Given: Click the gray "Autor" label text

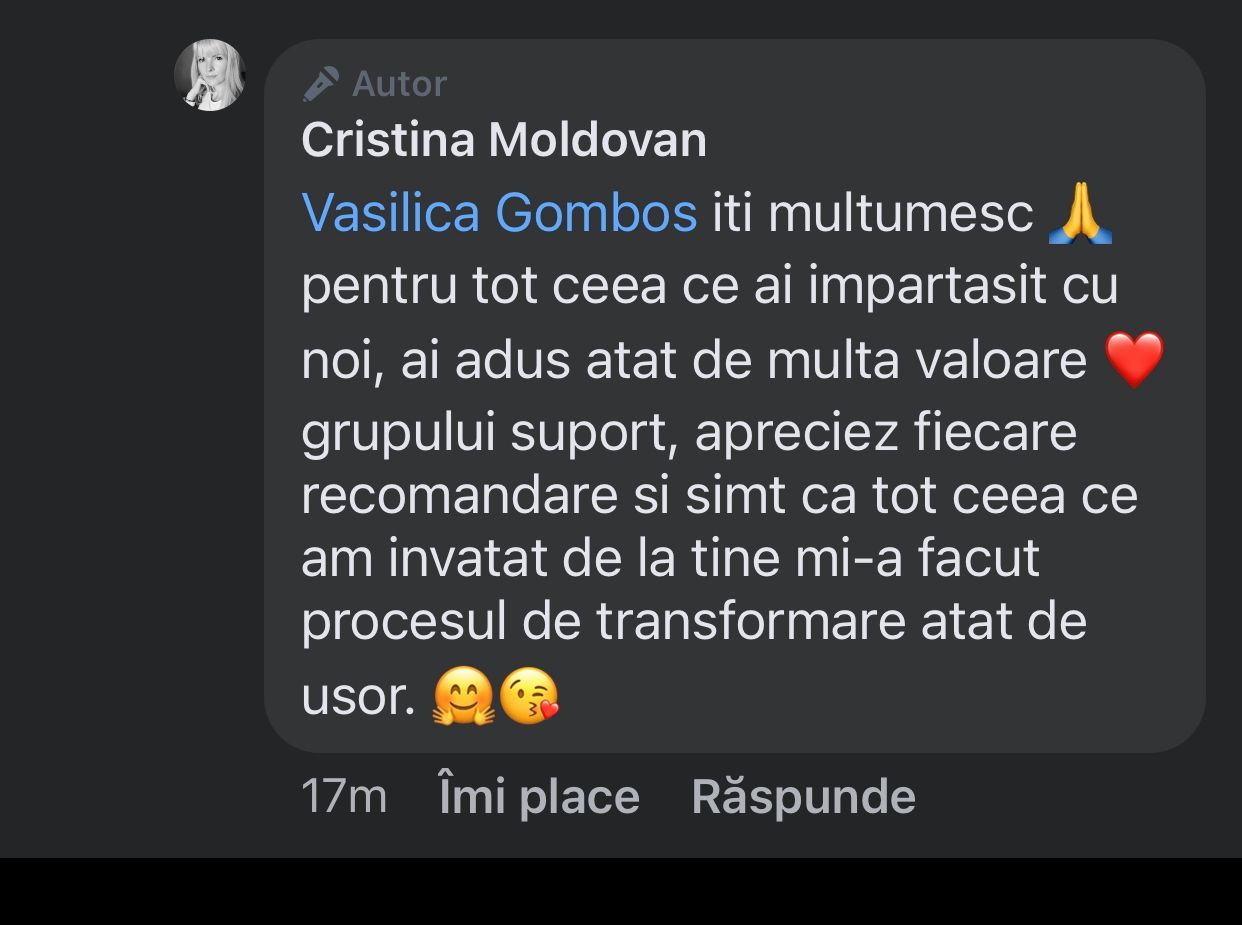Looking at the screenshot, I should pyautogui.click(x=399, y=84).
